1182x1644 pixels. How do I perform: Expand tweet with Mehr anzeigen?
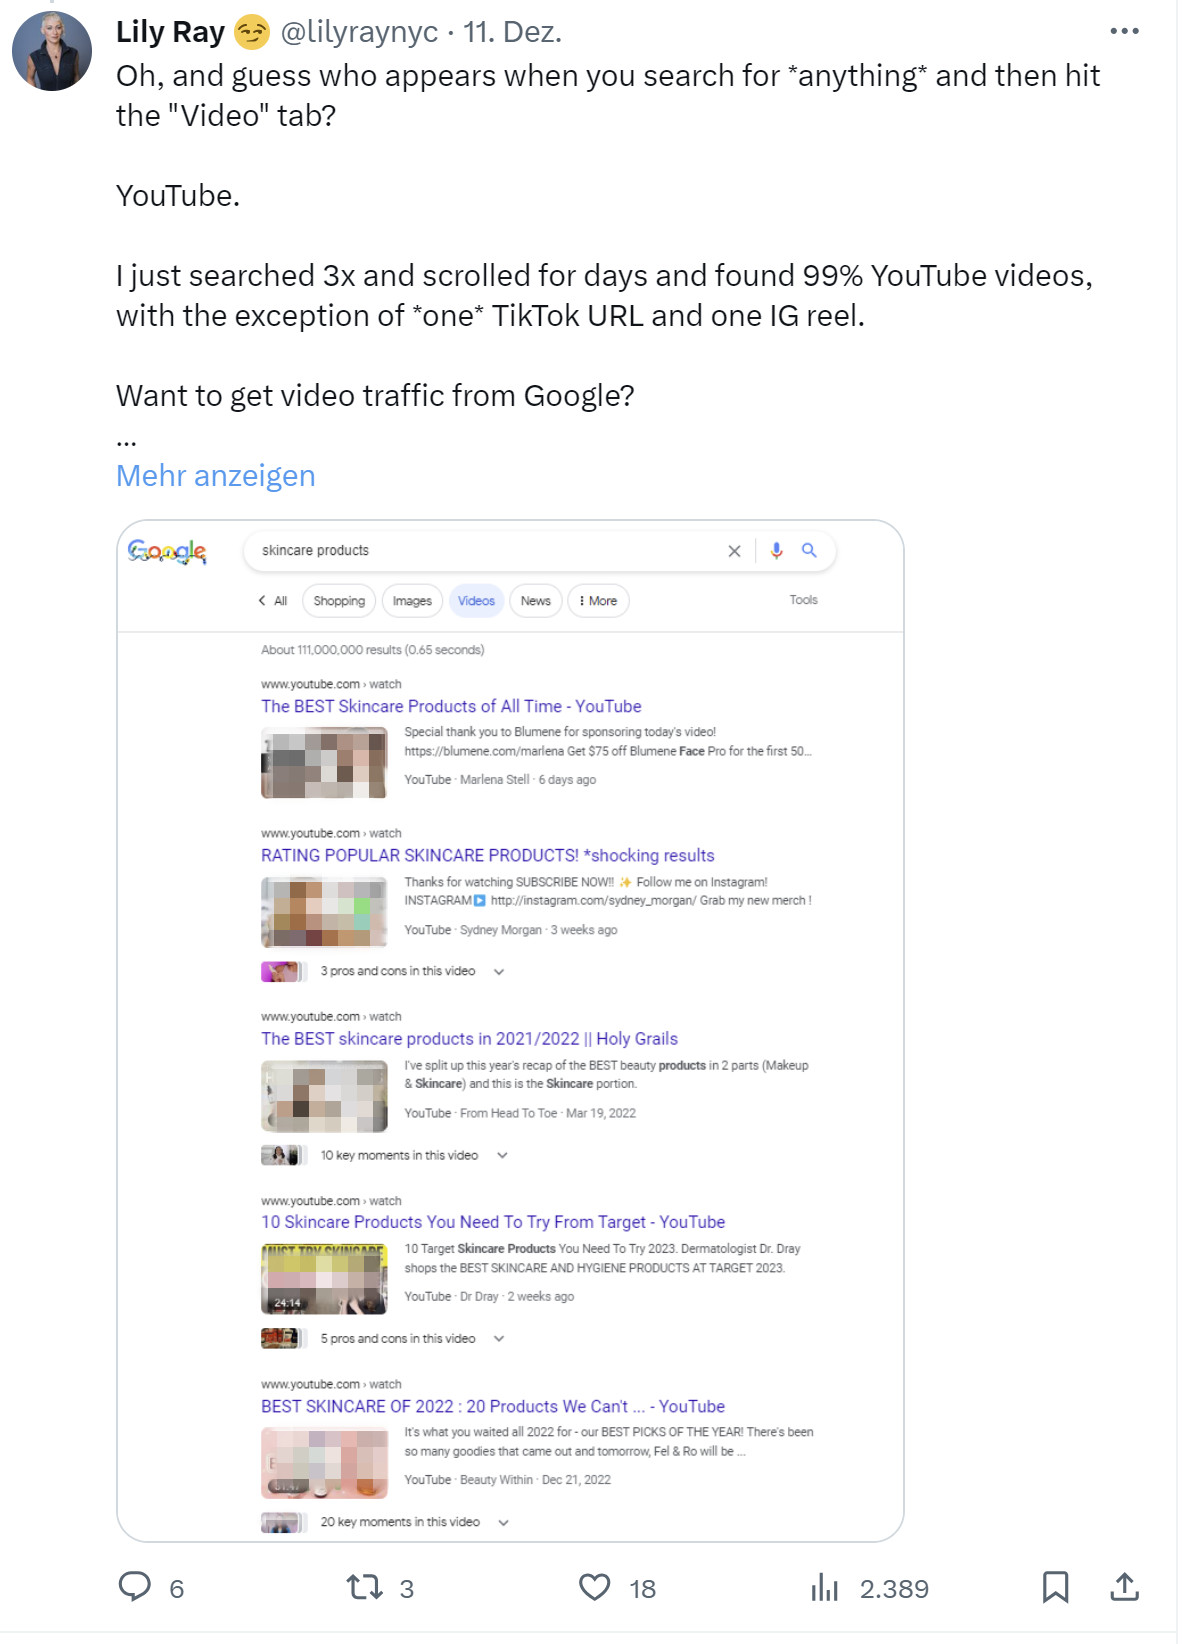coord(216,475)
